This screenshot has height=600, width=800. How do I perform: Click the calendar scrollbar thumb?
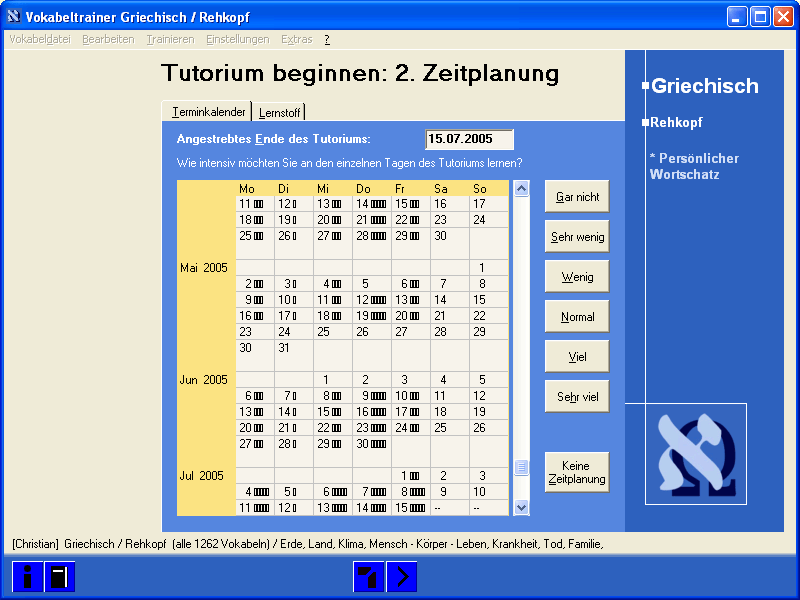pyautogui.click(x=521, y=467)
